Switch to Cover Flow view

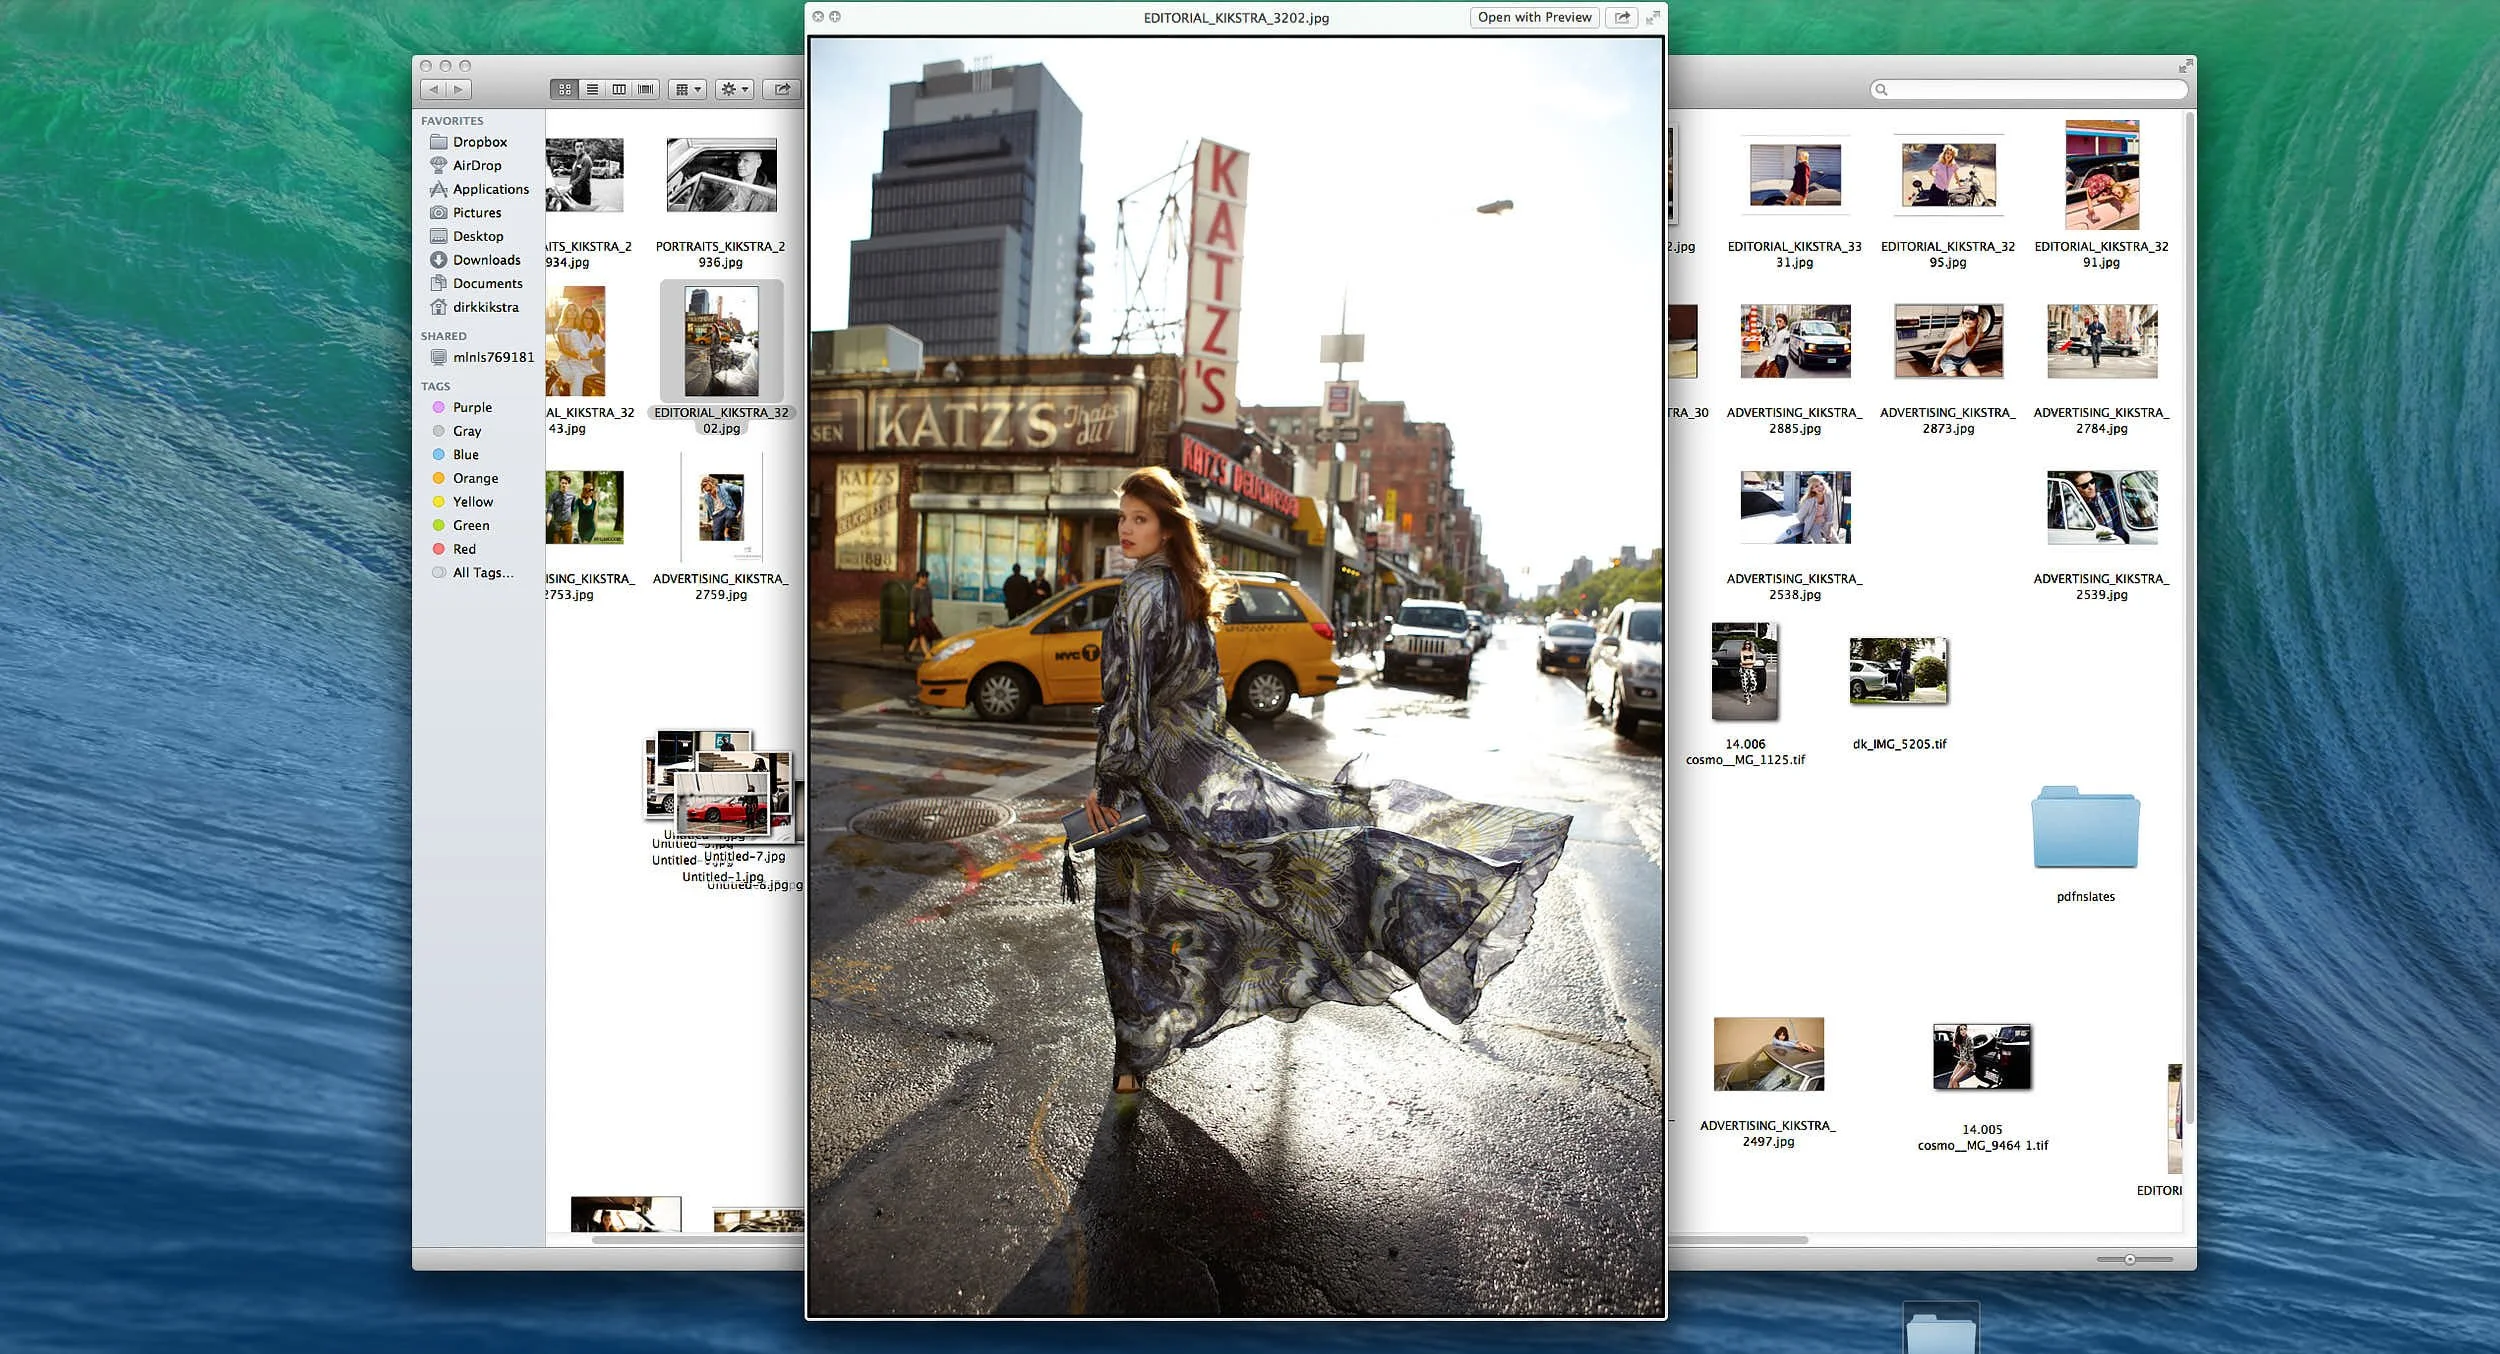tap(645, 88)
